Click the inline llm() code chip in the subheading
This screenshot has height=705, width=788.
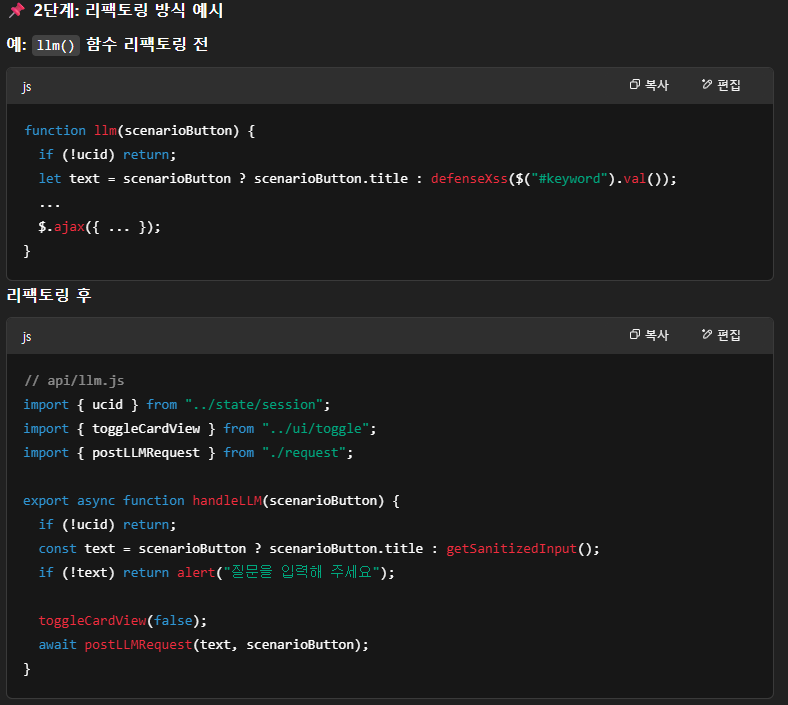56,46
